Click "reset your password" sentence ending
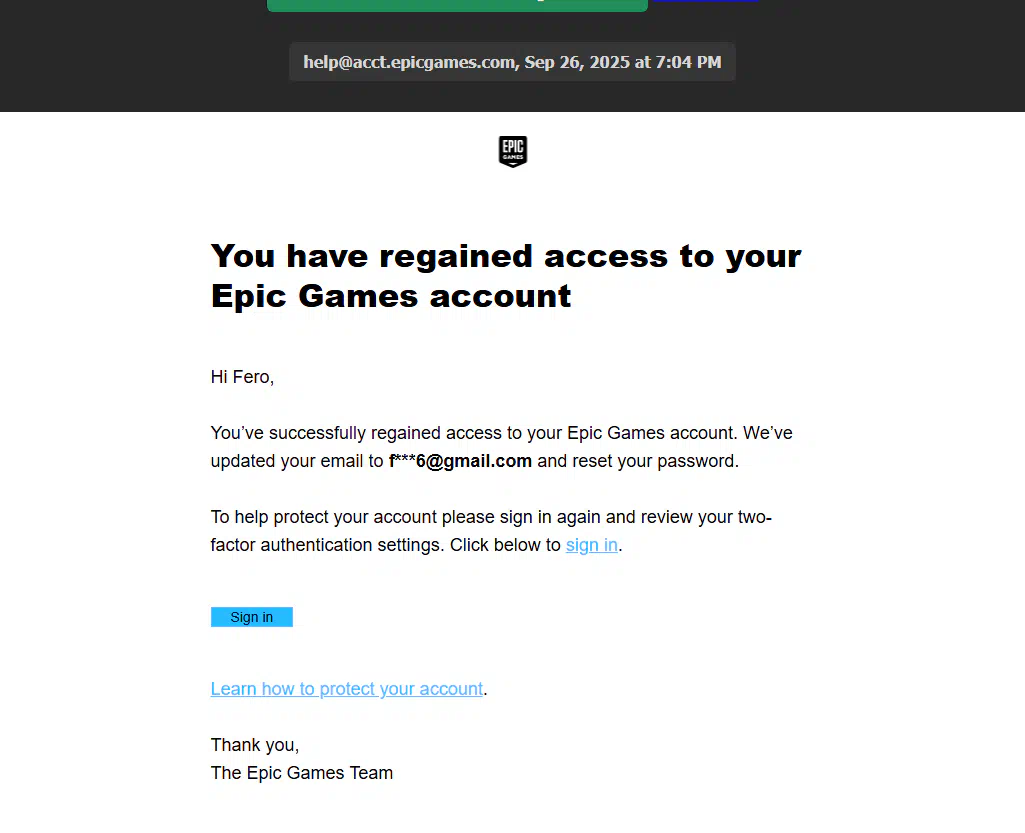Image resolution: width=1025 pixels, height=833 pixels. tap(656, 461)
